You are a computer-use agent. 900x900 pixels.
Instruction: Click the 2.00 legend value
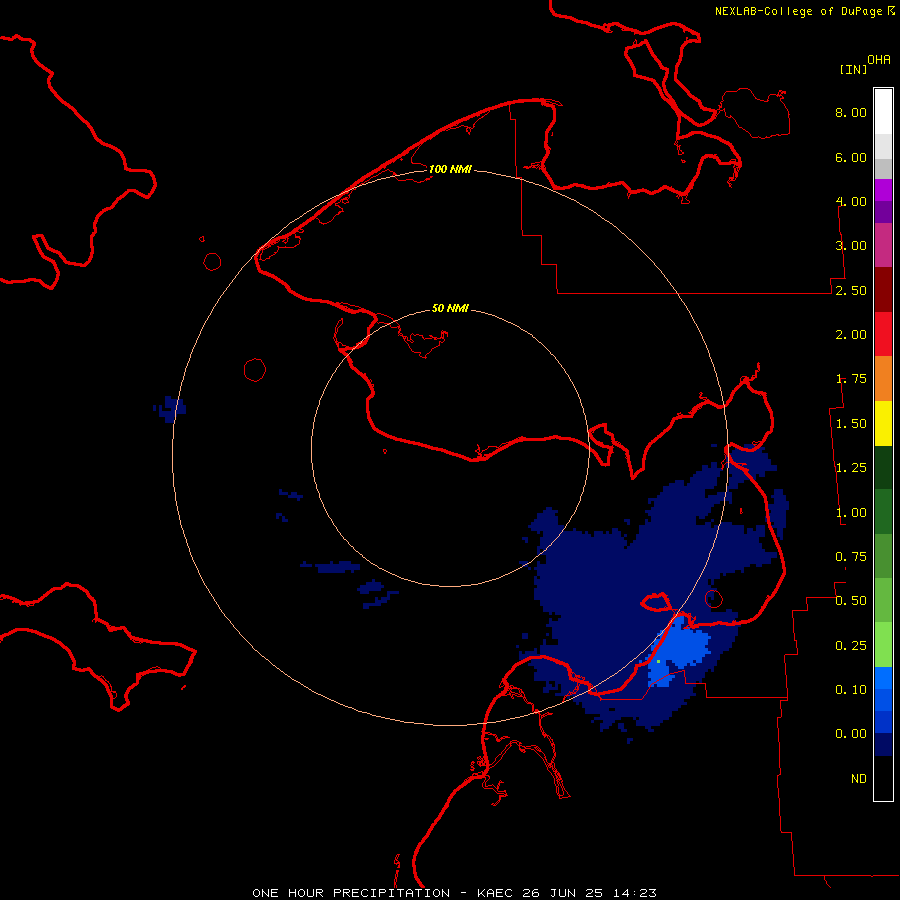(x=851, y=335)
